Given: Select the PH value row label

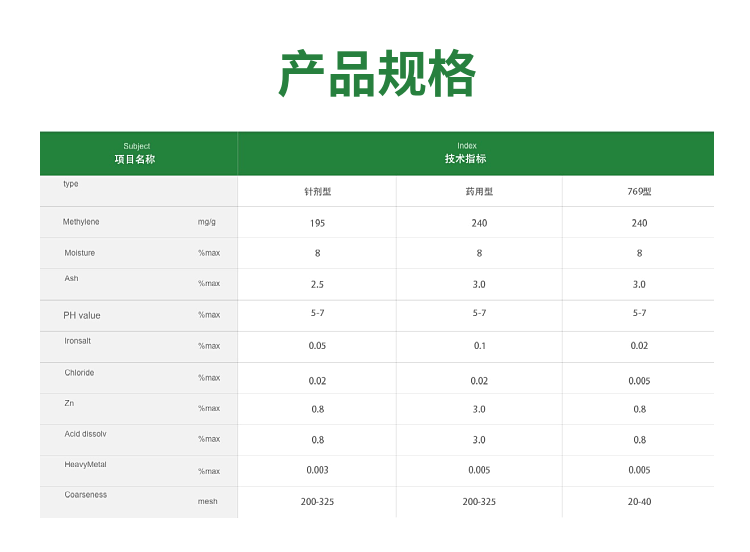Looking at the screenshot, I should click(82, 315).
